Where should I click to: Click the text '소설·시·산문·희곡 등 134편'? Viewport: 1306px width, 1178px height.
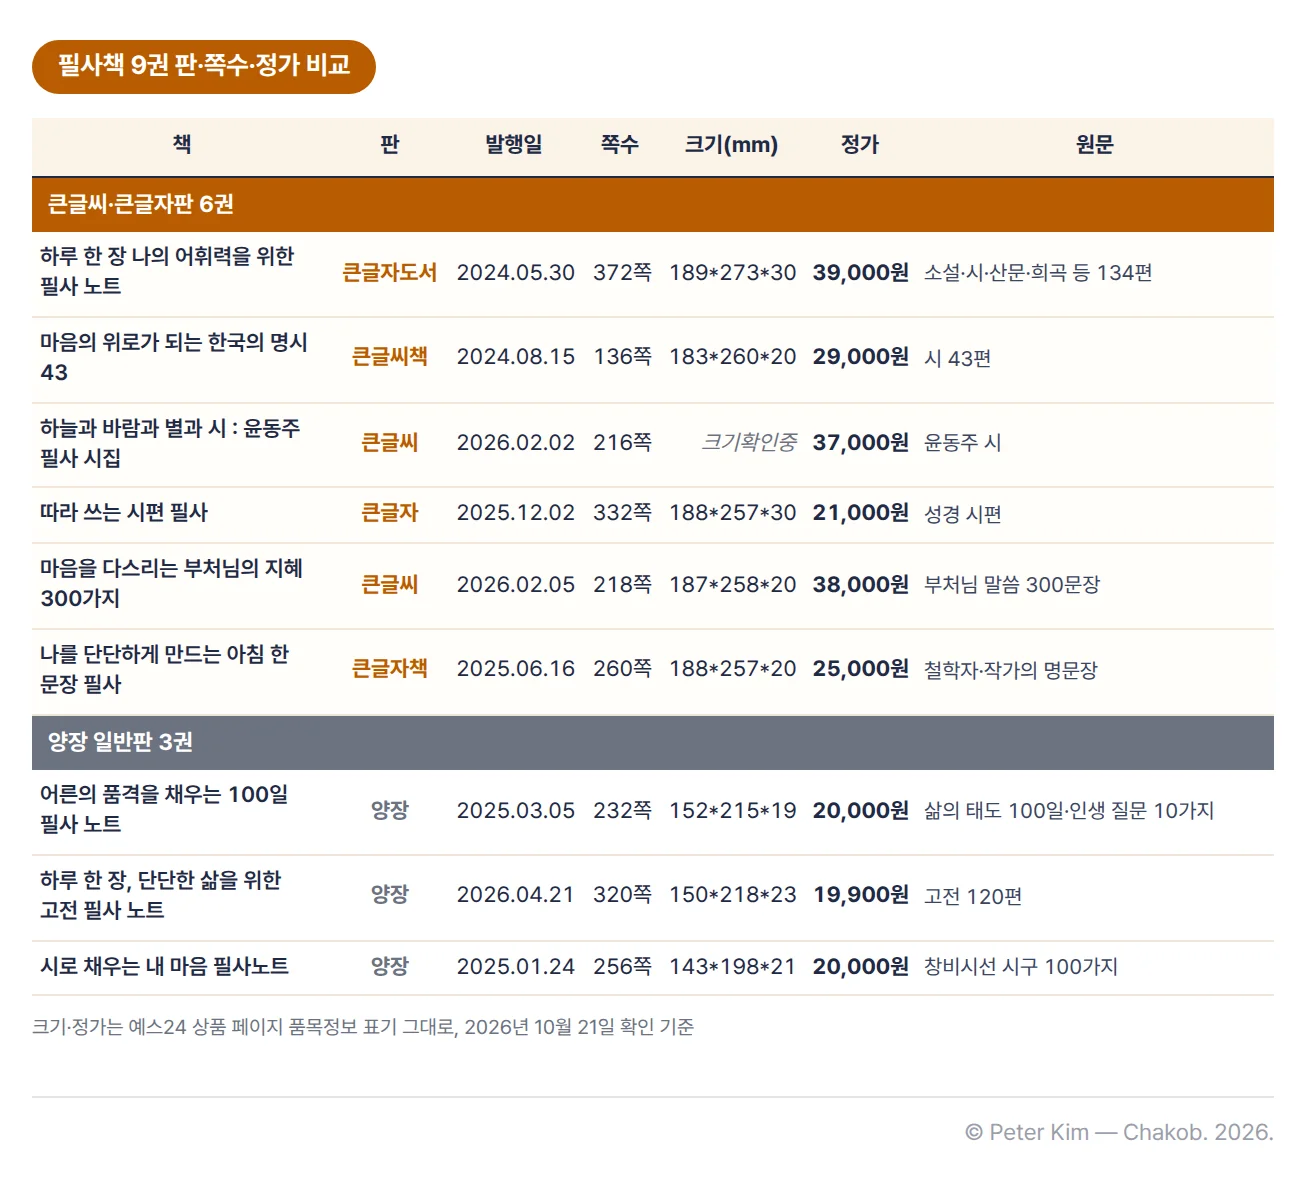coord(1038,273)
